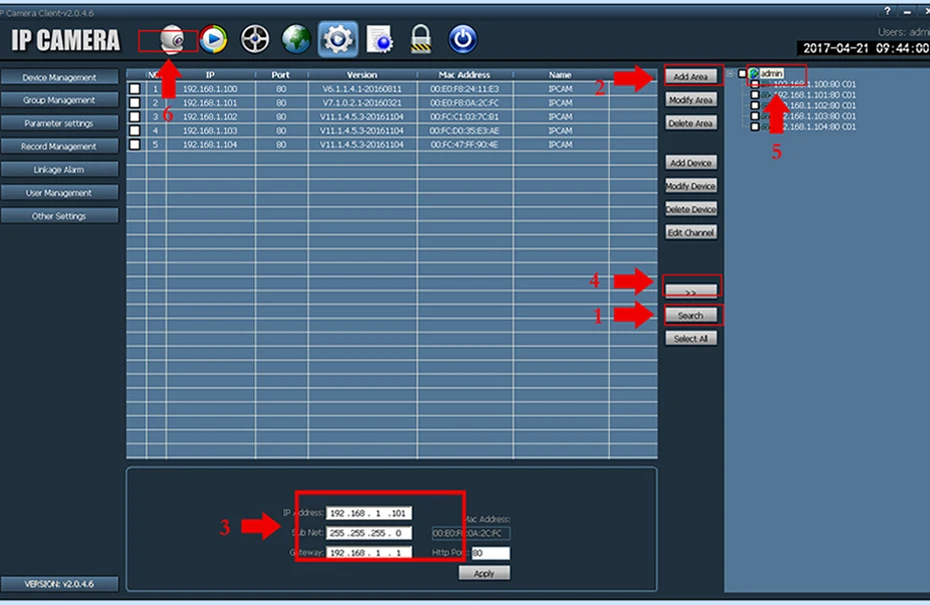The width and height of the screenshot is (930, 605).
Task: Click the Mac Address column header
Action: click(464, 75)
